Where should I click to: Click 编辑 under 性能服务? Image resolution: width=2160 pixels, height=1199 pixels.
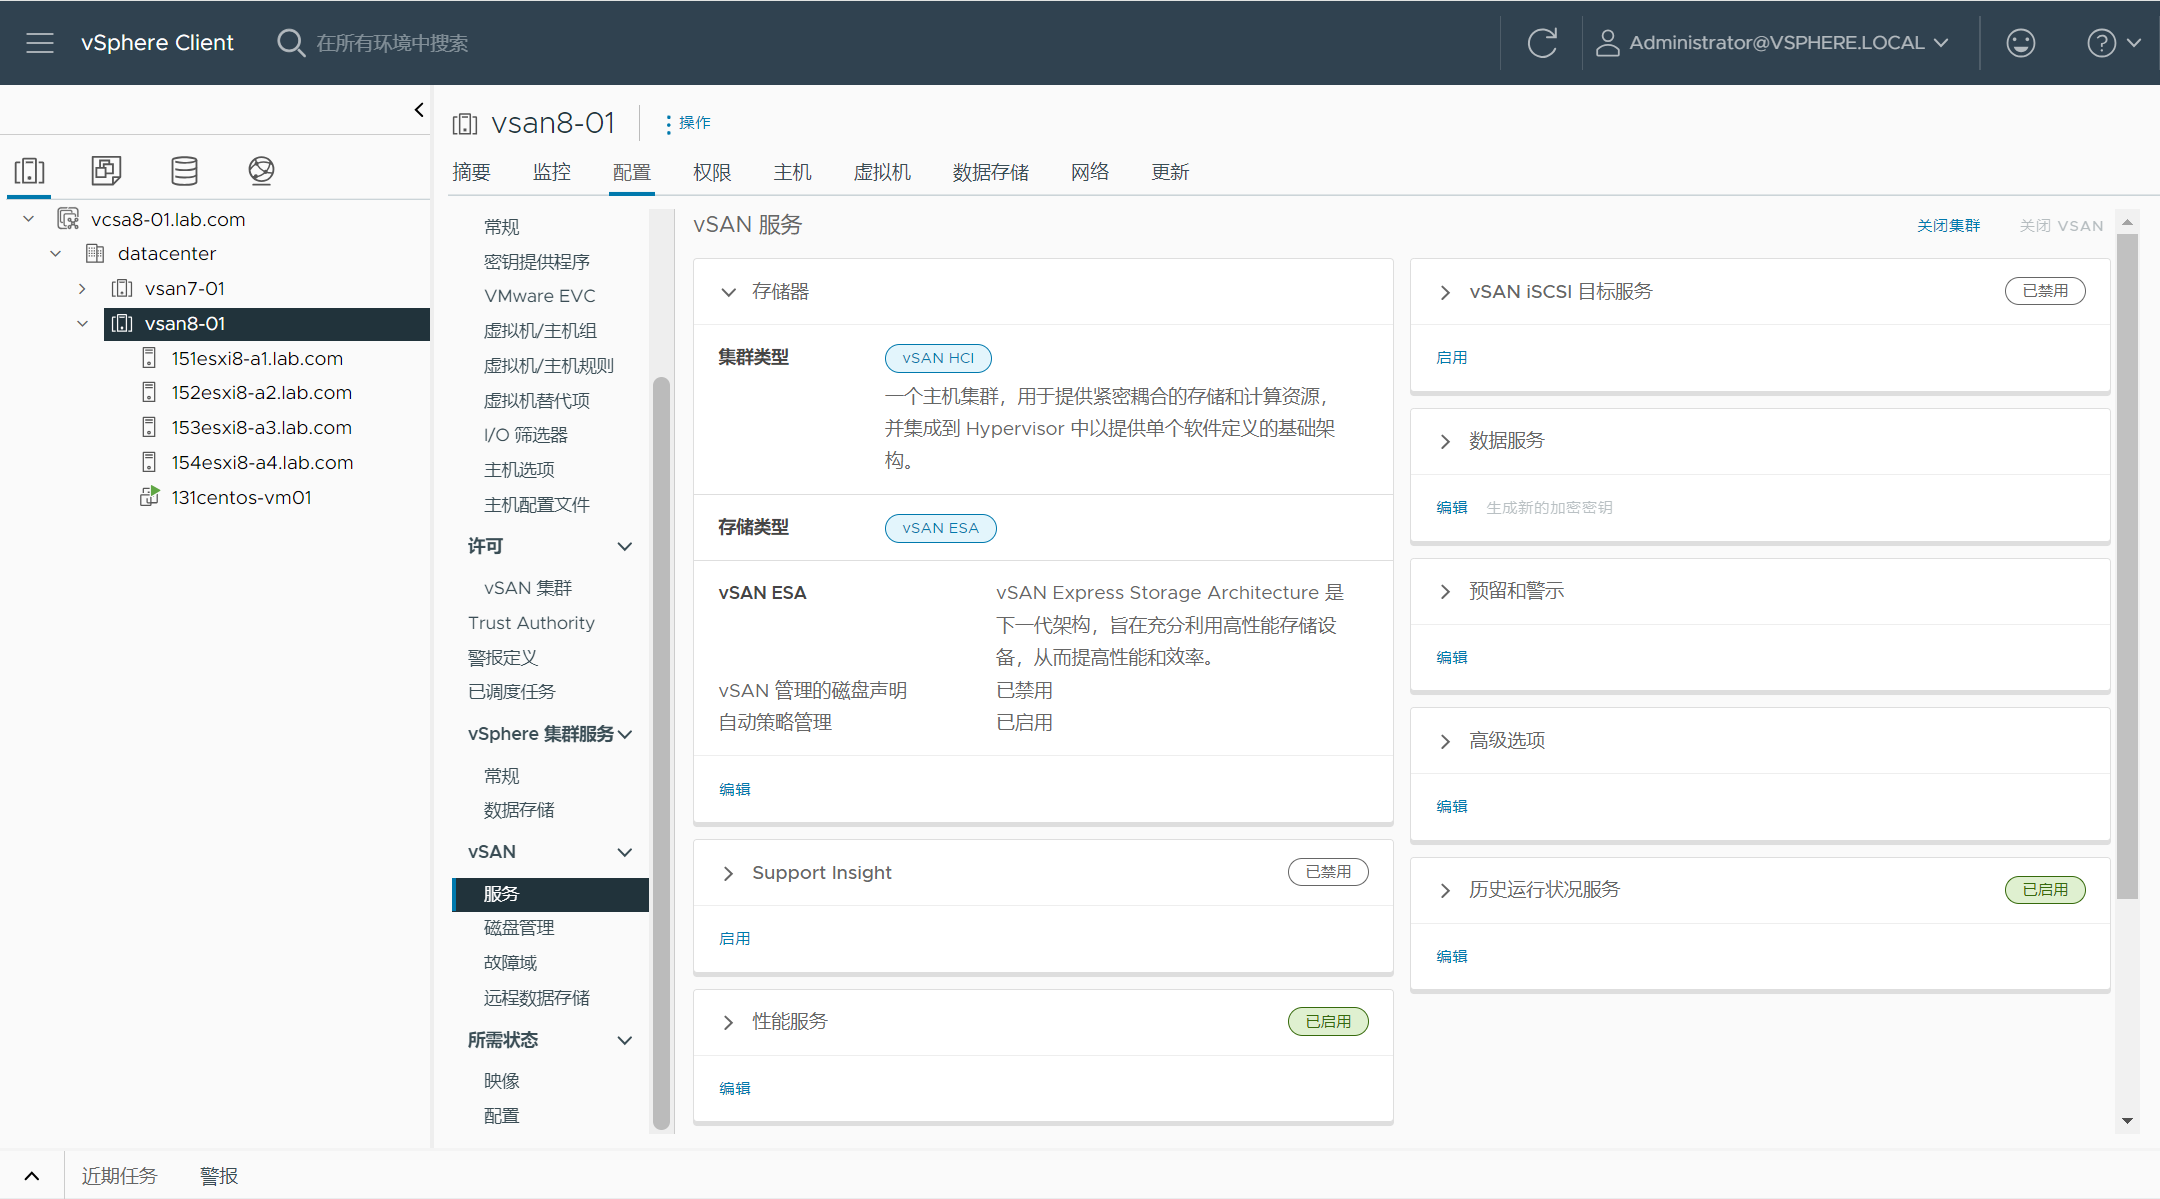(735, 1088)
